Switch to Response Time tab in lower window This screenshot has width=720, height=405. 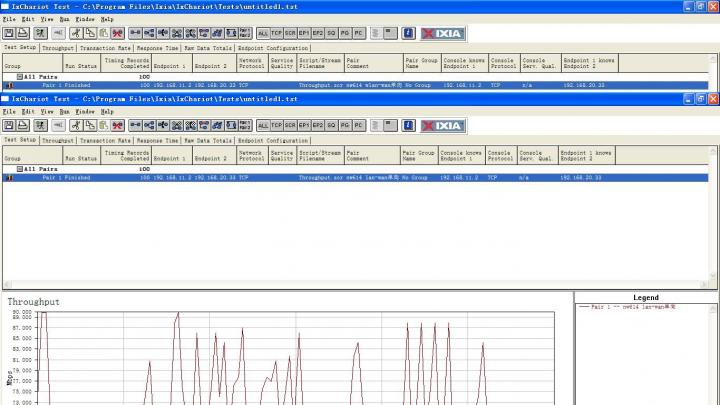coord(158,141)
